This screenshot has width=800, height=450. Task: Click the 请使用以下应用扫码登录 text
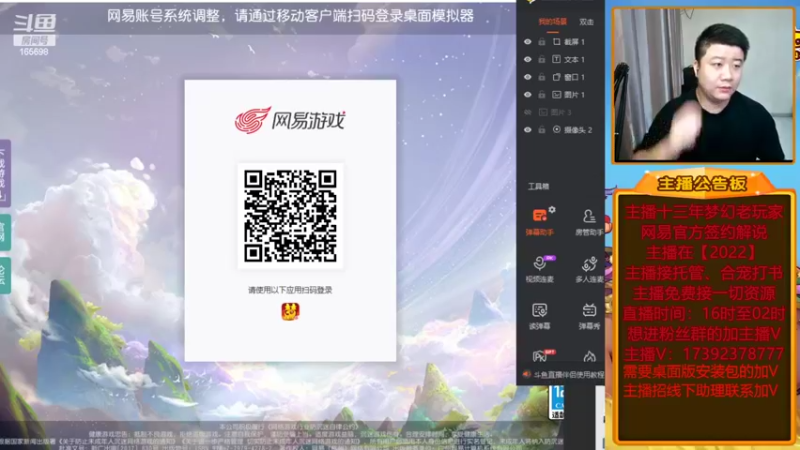(290, 290)
